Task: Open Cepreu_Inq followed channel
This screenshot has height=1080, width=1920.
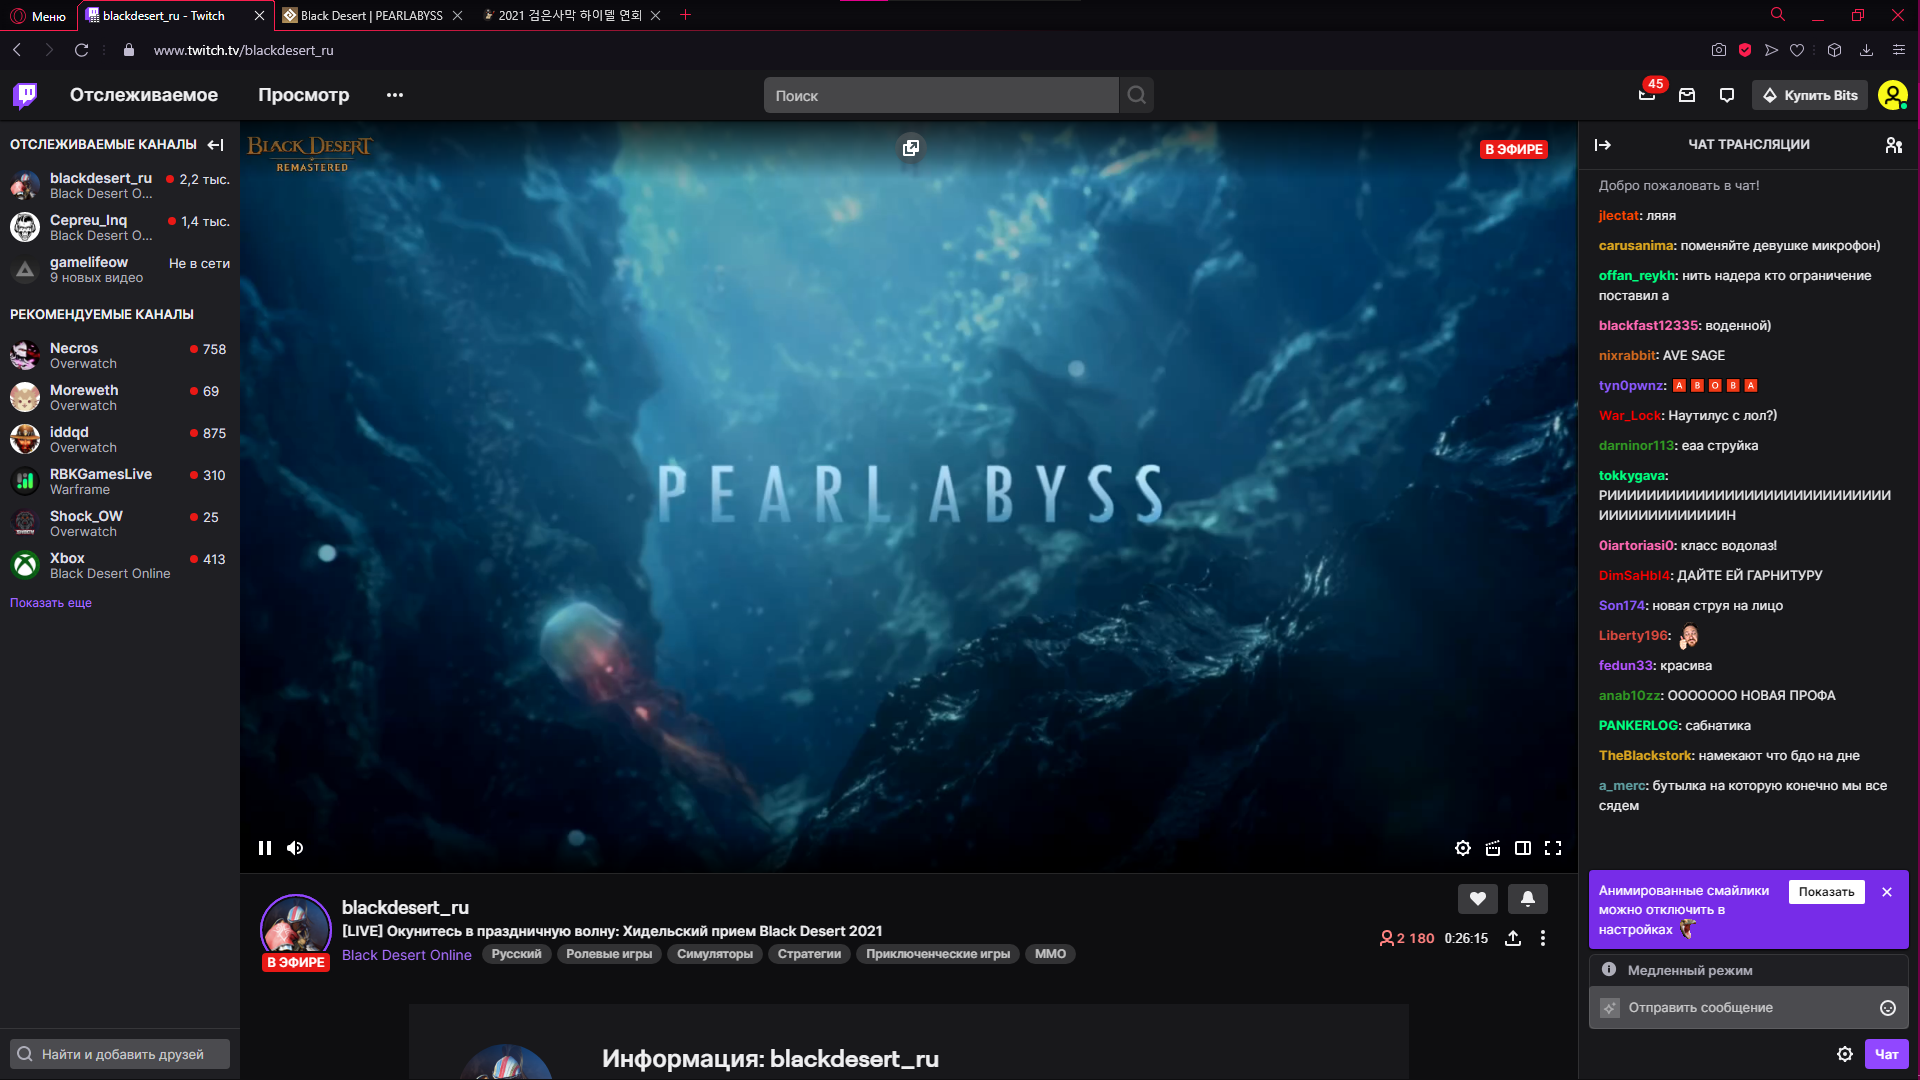Action: (120, 228)
